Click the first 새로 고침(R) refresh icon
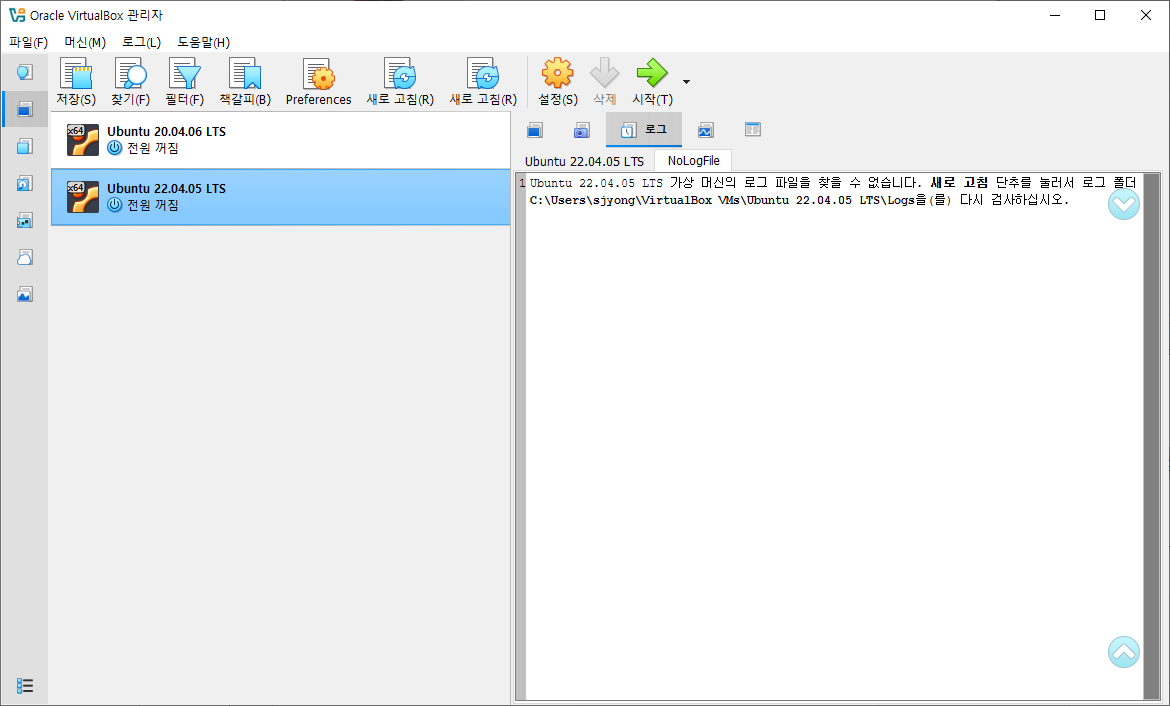The height and width of the screenshot is (706, 1170). [400, 74]
